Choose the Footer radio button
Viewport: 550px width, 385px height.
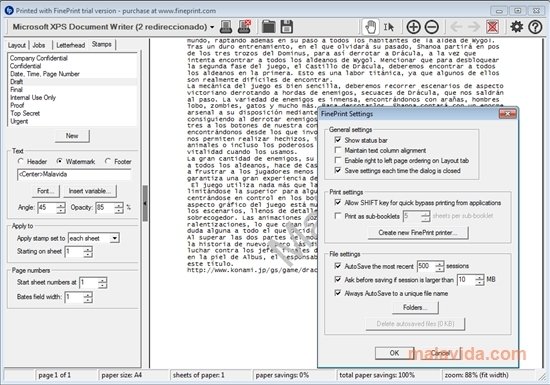108,161
